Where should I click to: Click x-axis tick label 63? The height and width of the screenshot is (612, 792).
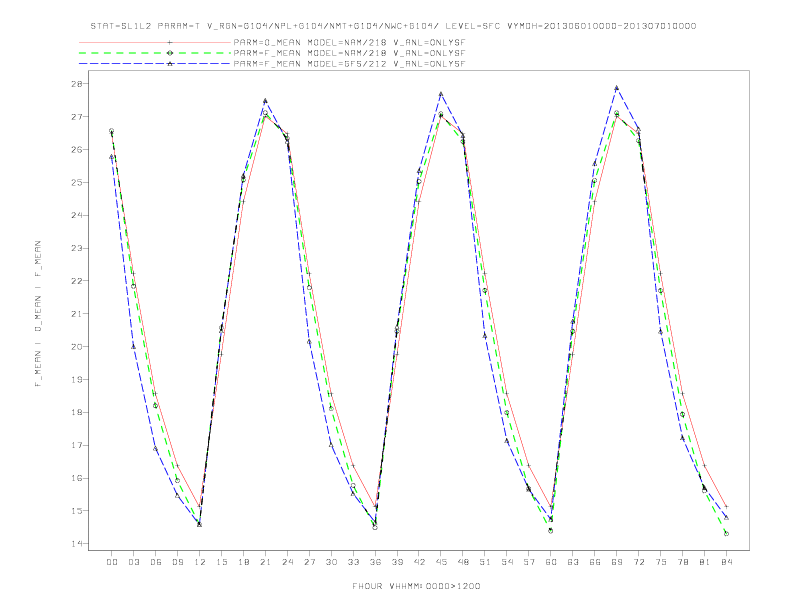[x=573, y=562]
